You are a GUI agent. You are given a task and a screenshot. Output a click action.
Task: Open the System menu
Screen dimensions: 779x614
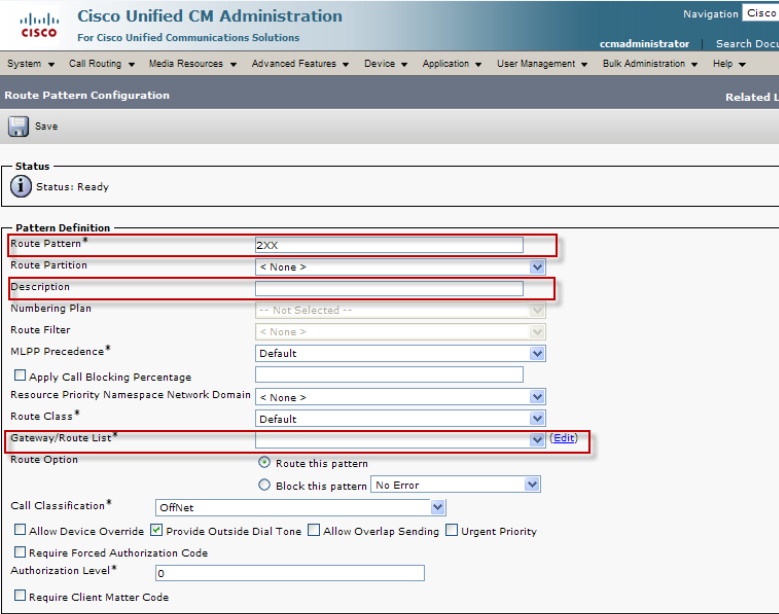[30, 64]
